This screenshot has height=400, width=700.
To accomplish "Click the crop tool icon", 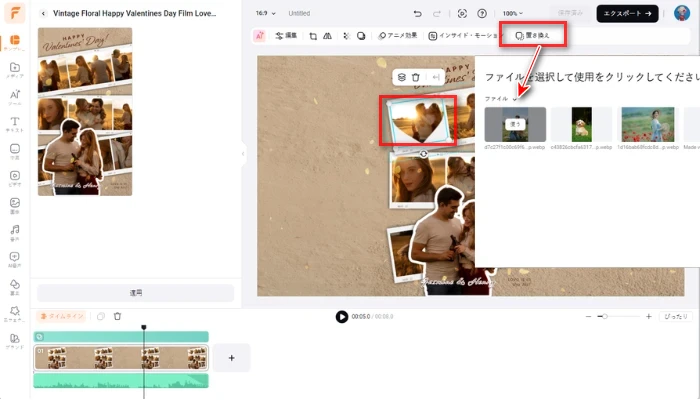I will [x=313, y=35].
